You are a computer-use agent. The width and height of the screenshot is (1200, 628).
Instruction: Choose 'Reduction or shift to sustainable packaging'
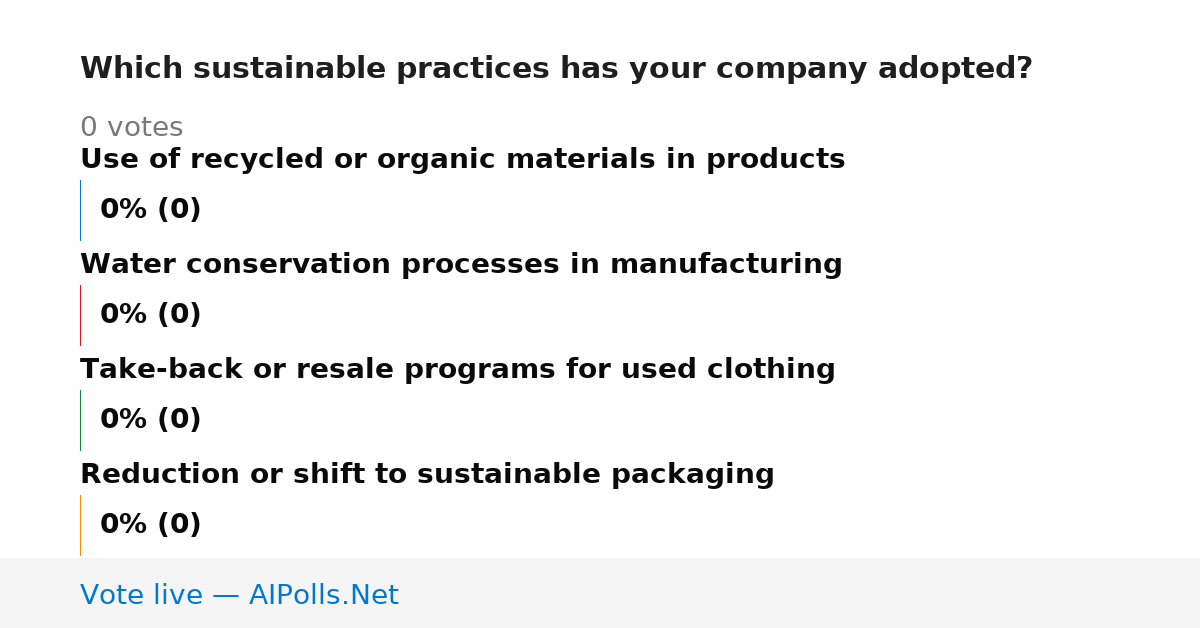click(x=427, y=475)
